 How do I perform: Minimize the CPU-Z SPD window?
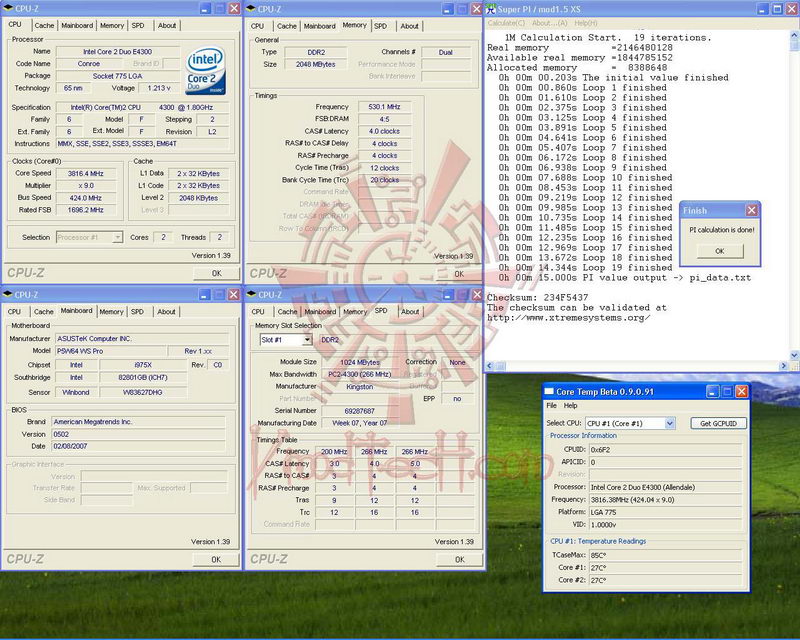tap(447, 294)
